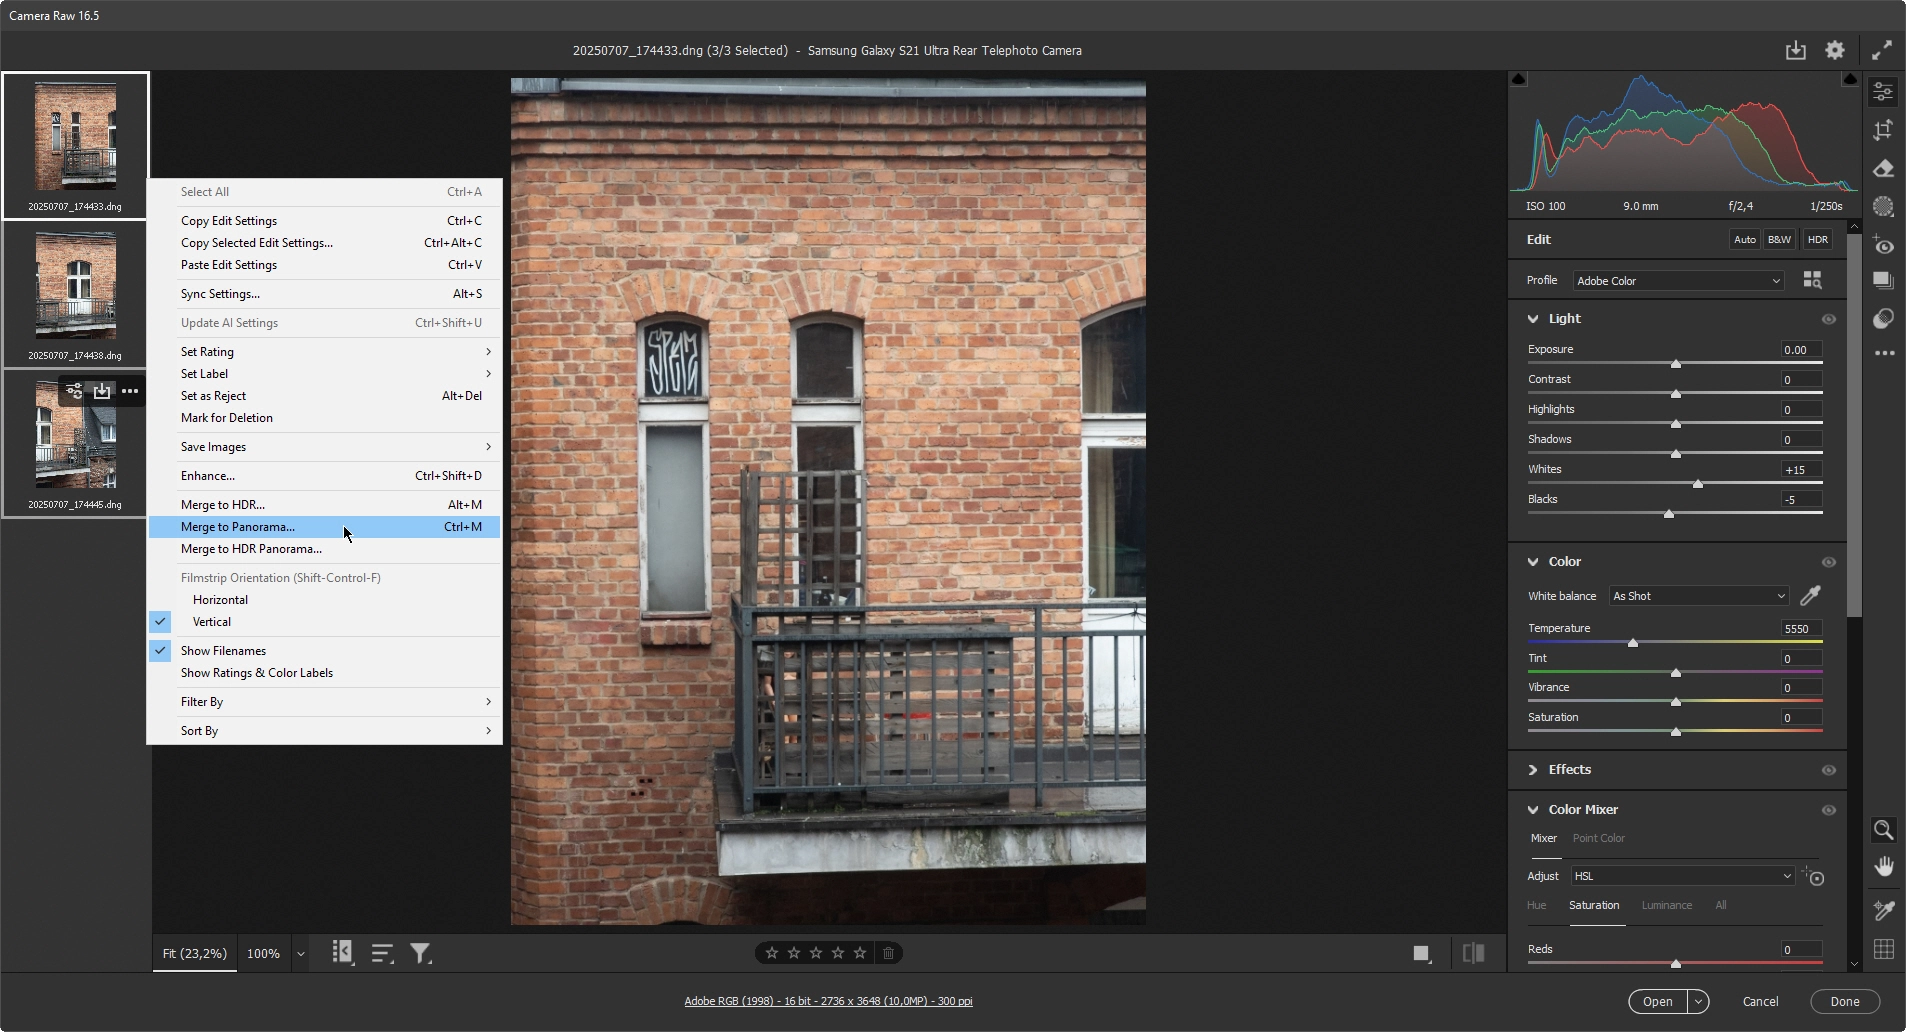Collapse the Color section

(1533, 562)
